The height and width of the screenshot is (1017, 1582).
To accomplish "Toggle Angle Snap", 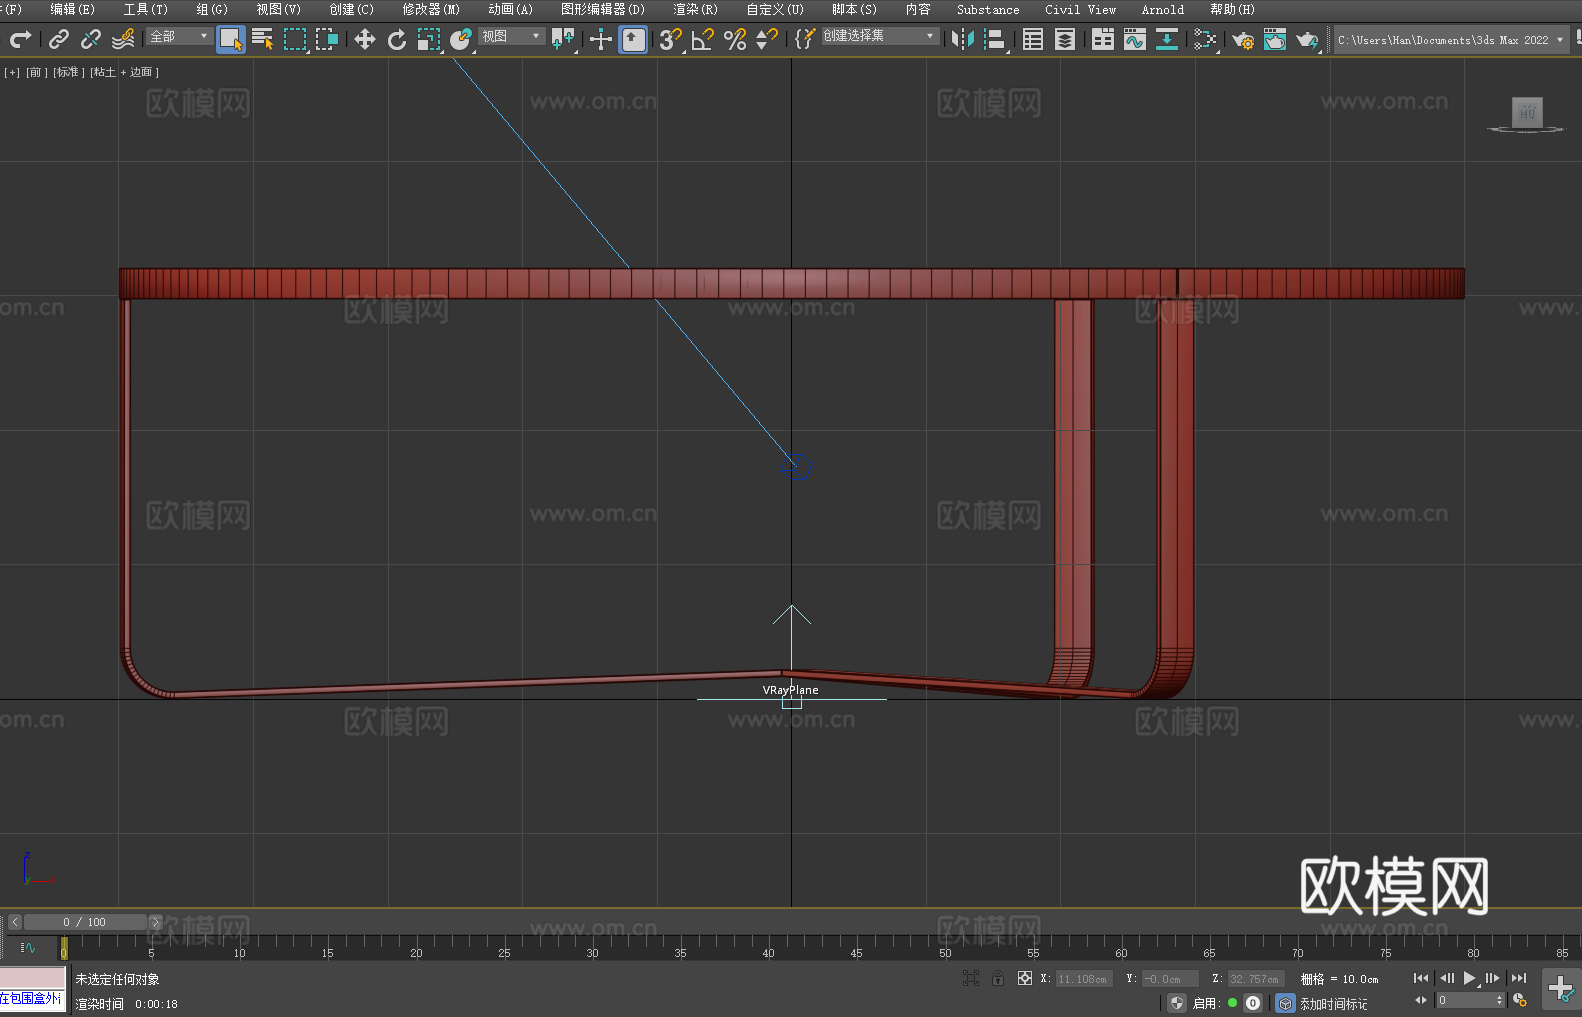I will pyautogui.click(x=703, y=39).
